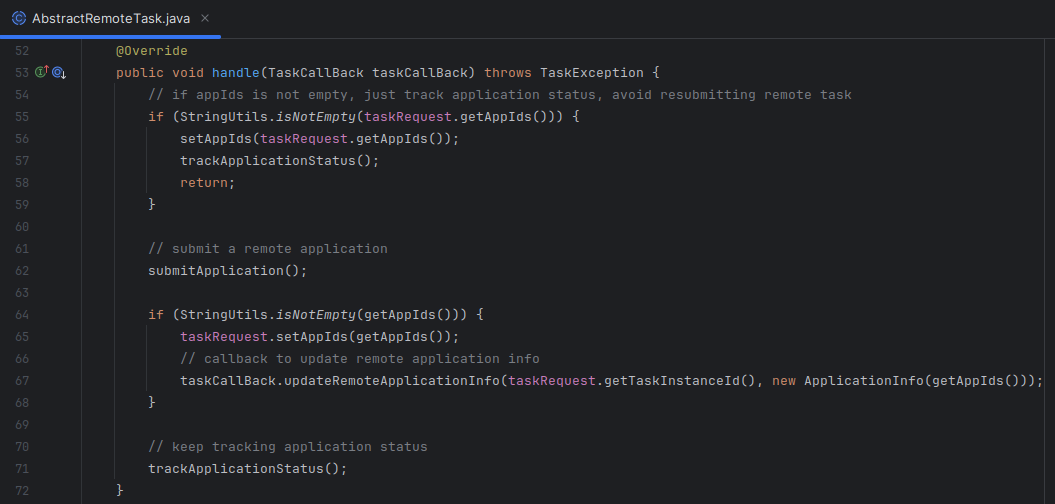Click line number 67 in the gutter
This screenshot has height=504, width=1055.
(22, 380)
